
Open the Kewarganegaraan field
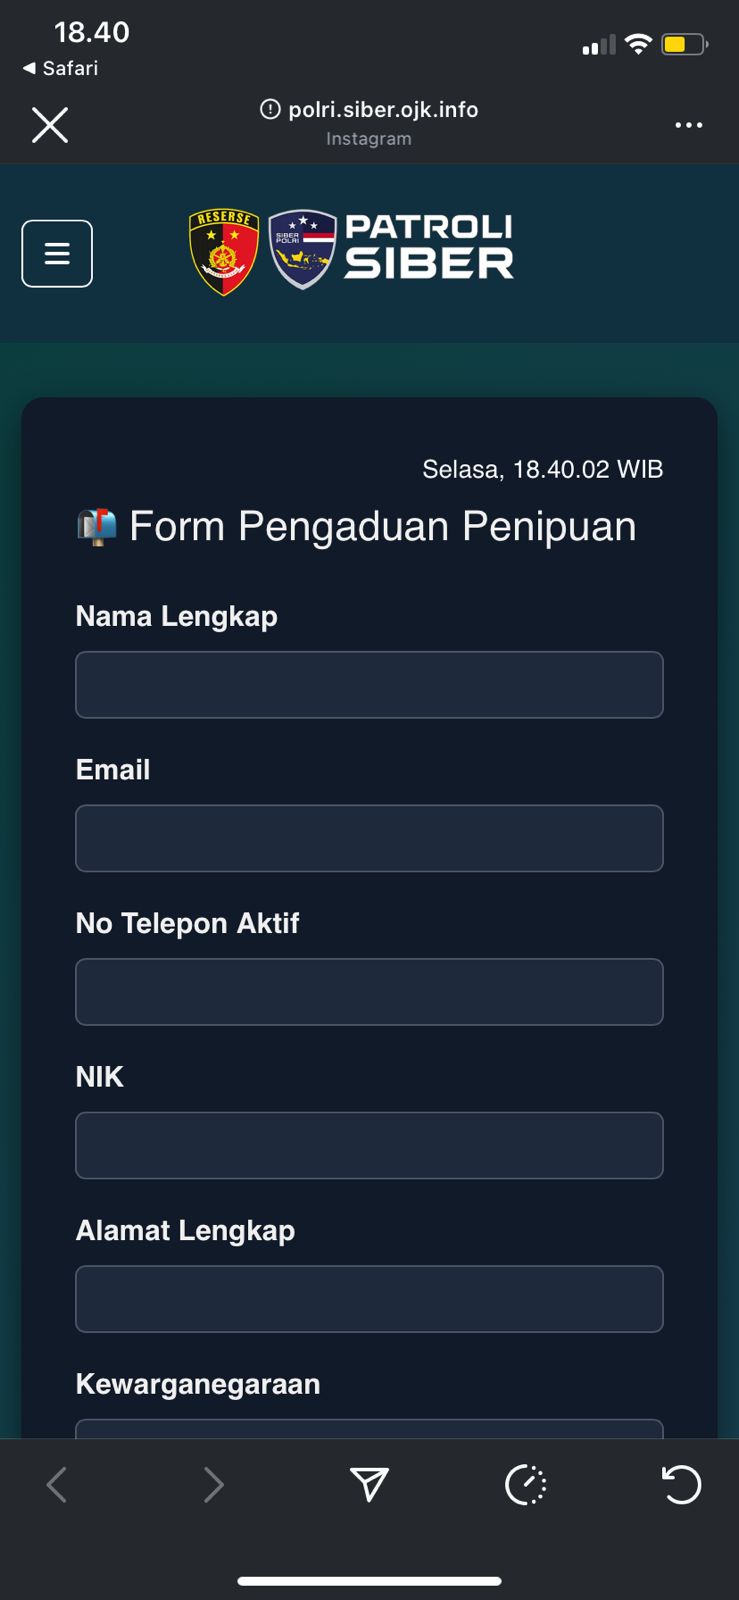369,1429
